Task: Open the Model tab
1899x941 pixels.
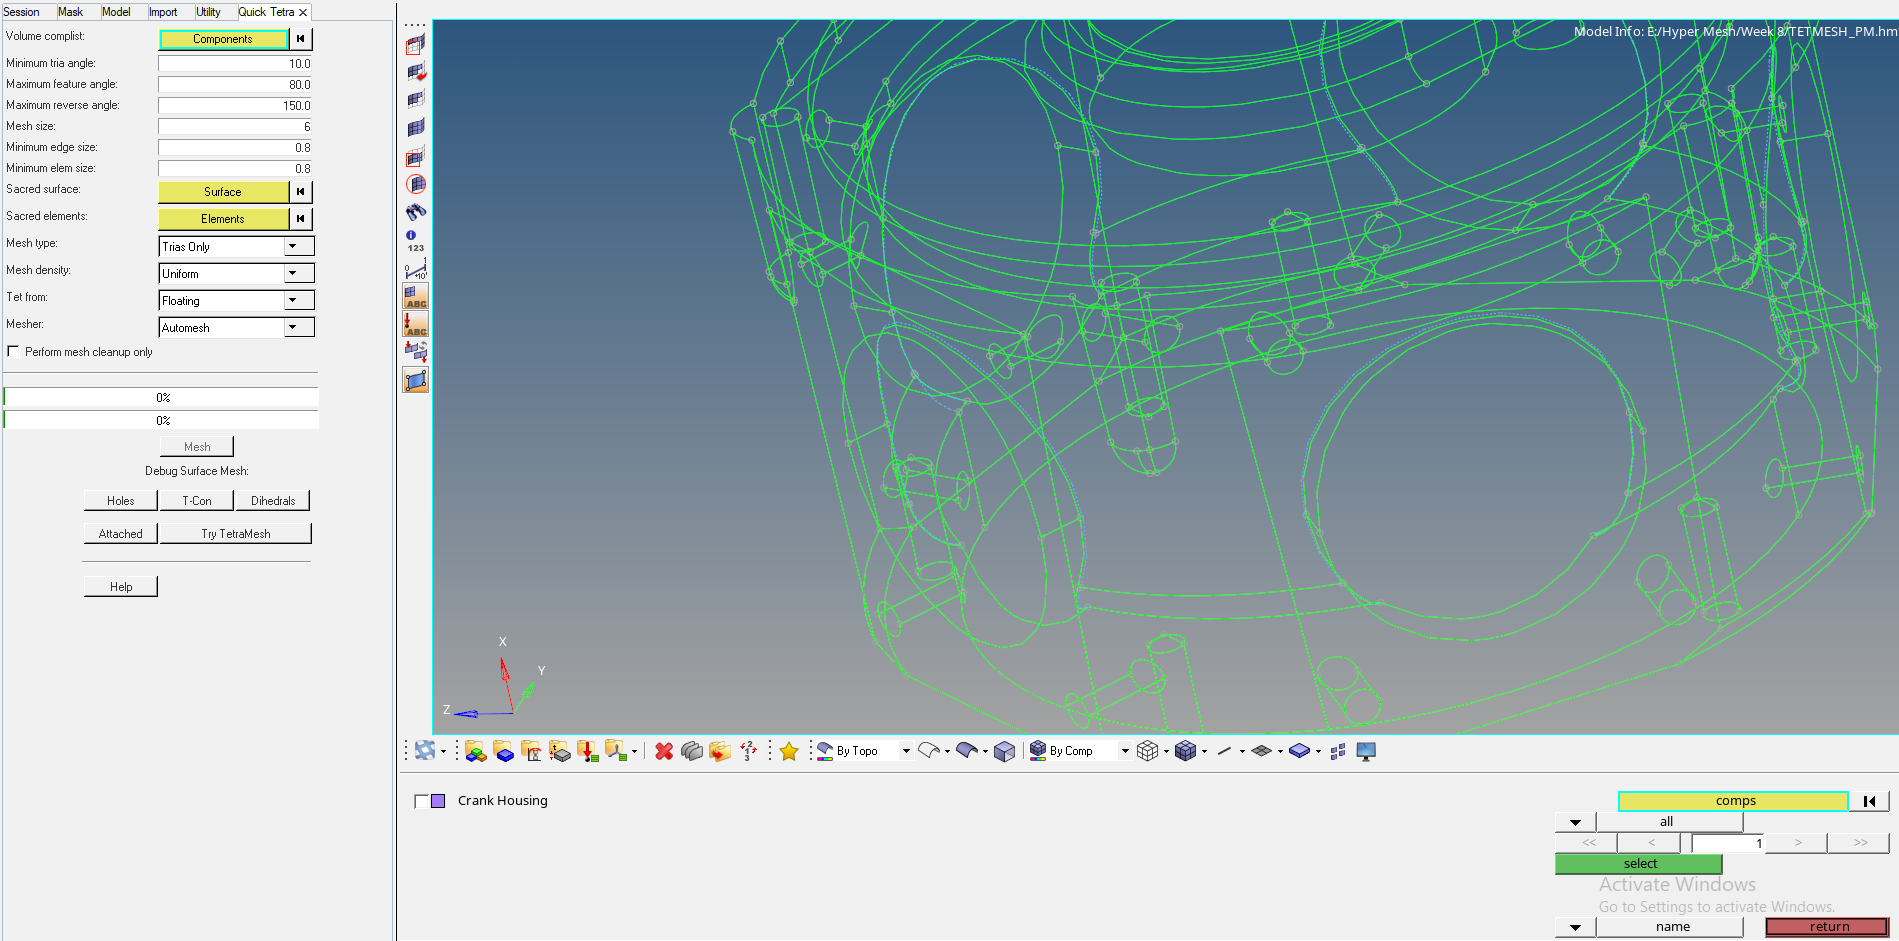Action: pyautogui.click(x=116, y=12)
